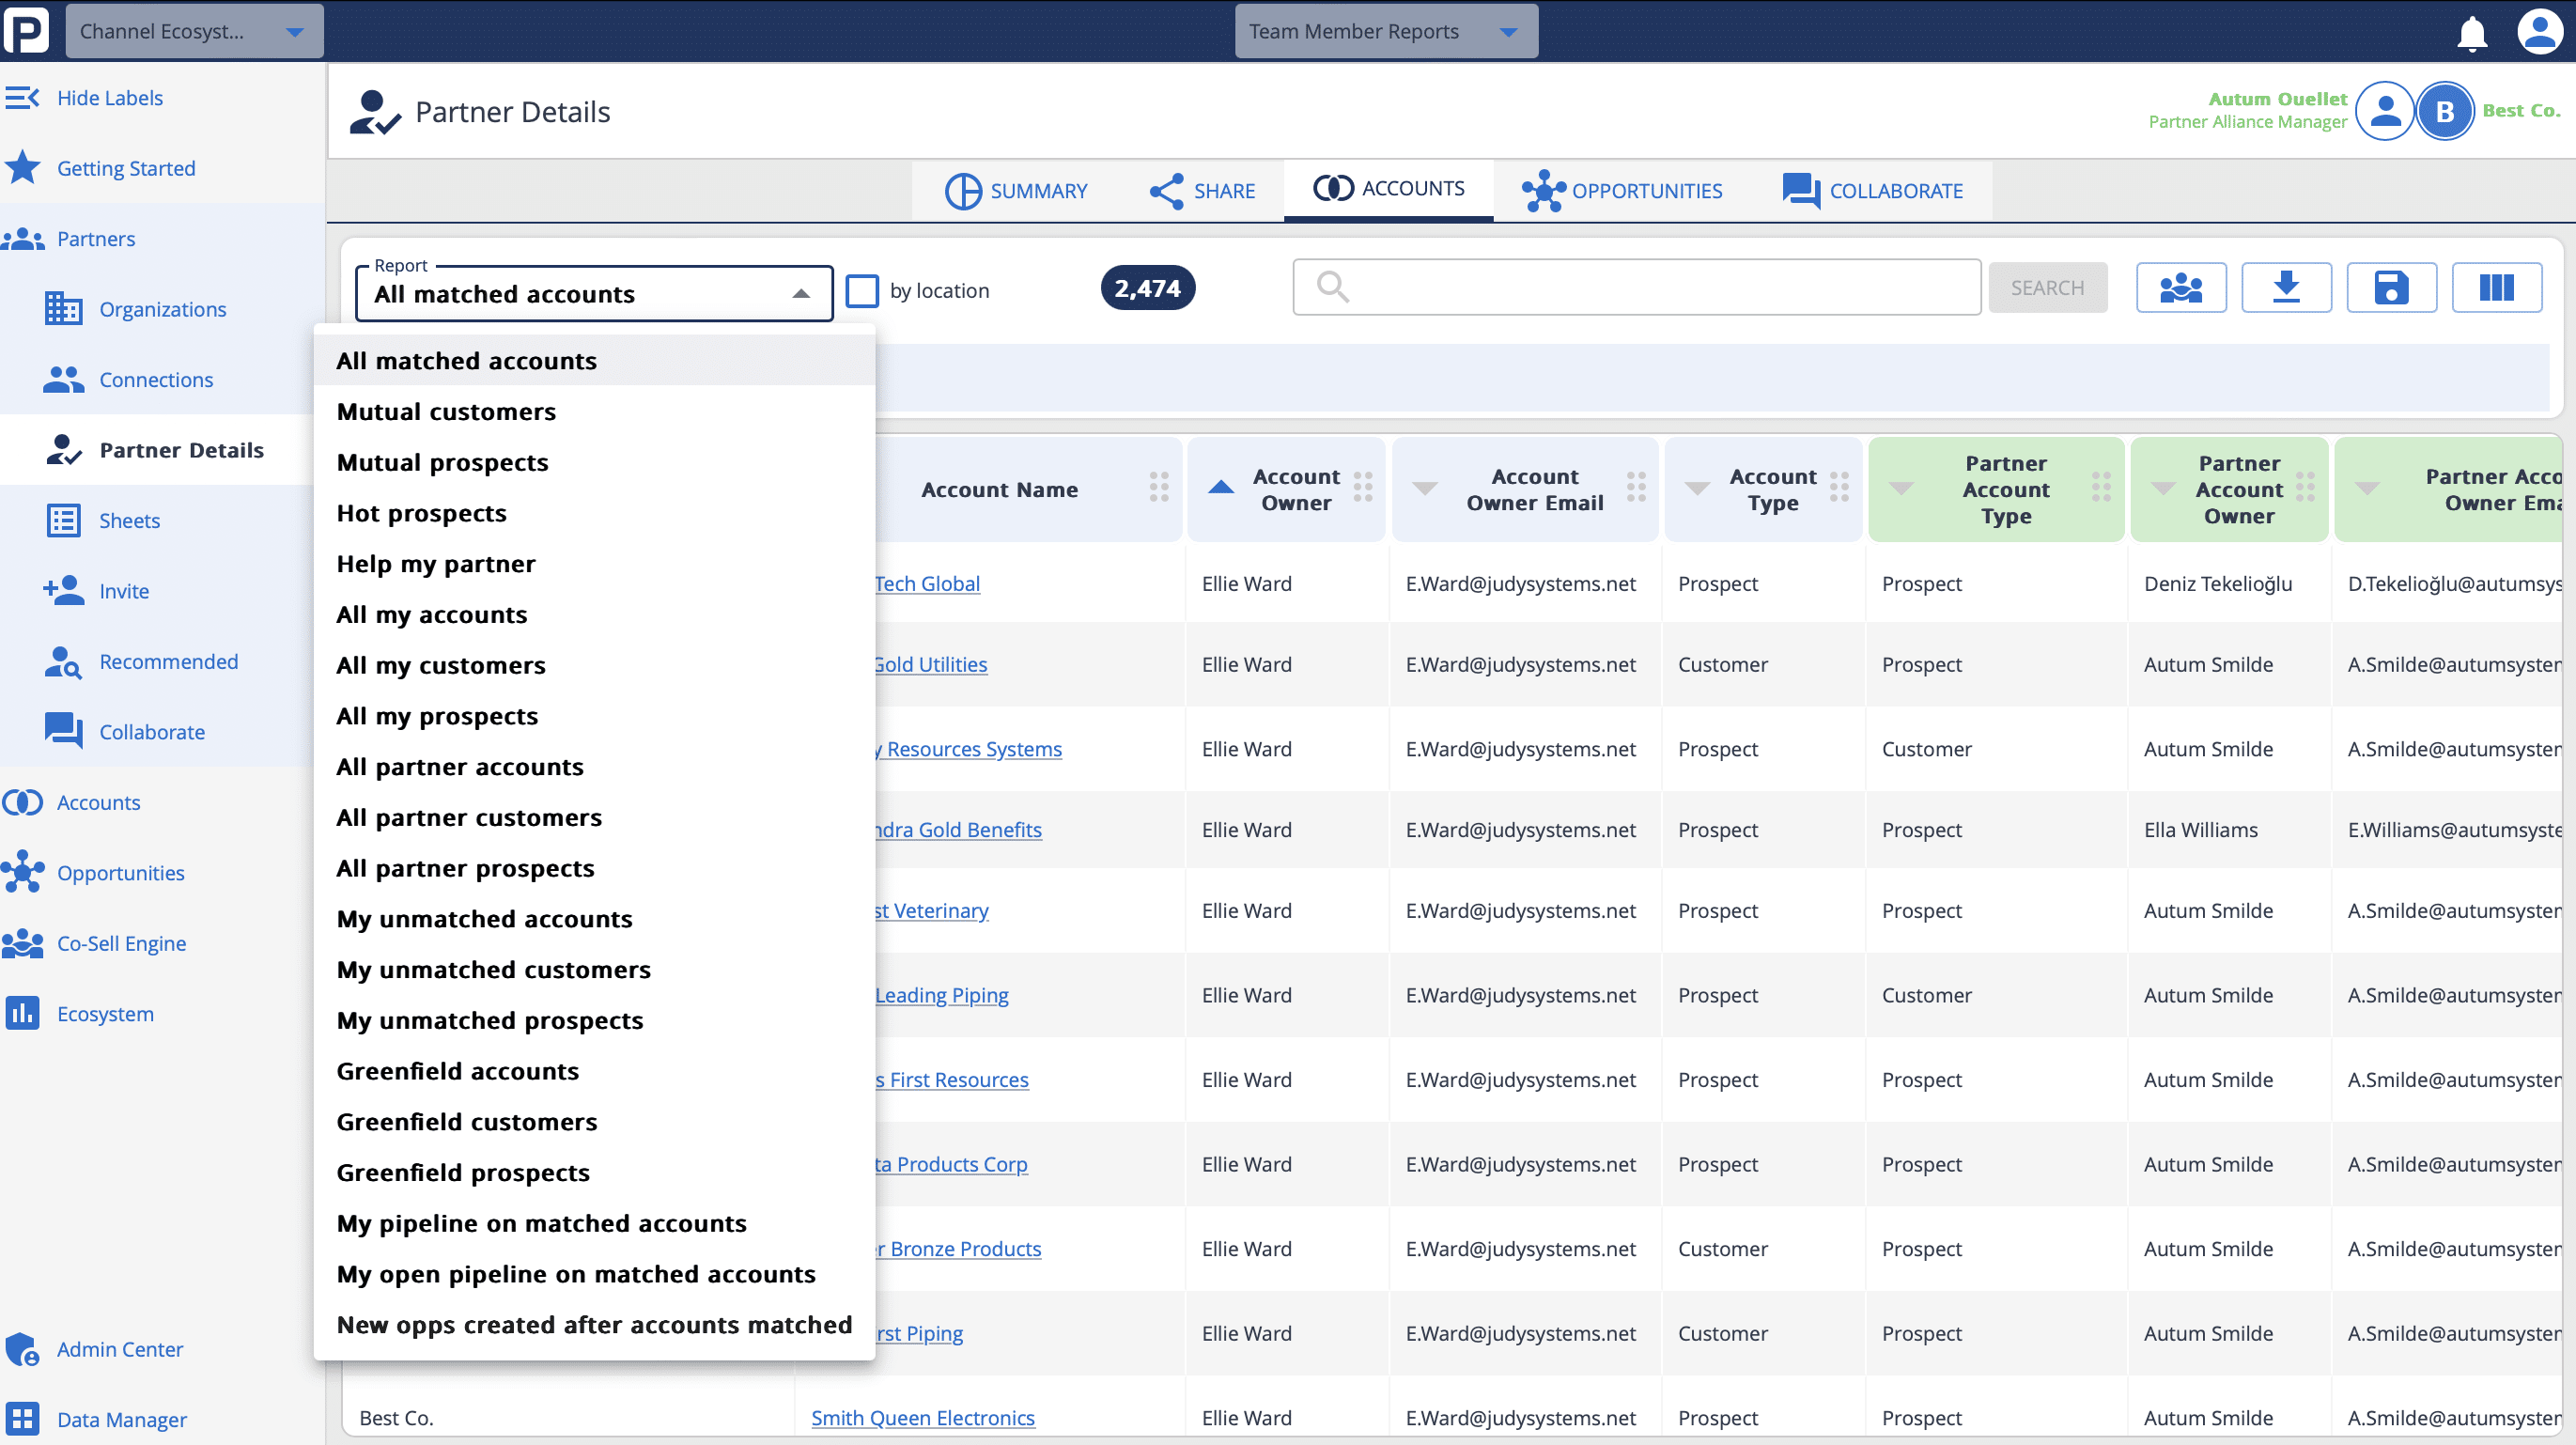Viewport: 2576px width, 1445px height.
Task: Open the Smith Queen Electronics account link
Action: [923, 1417]
